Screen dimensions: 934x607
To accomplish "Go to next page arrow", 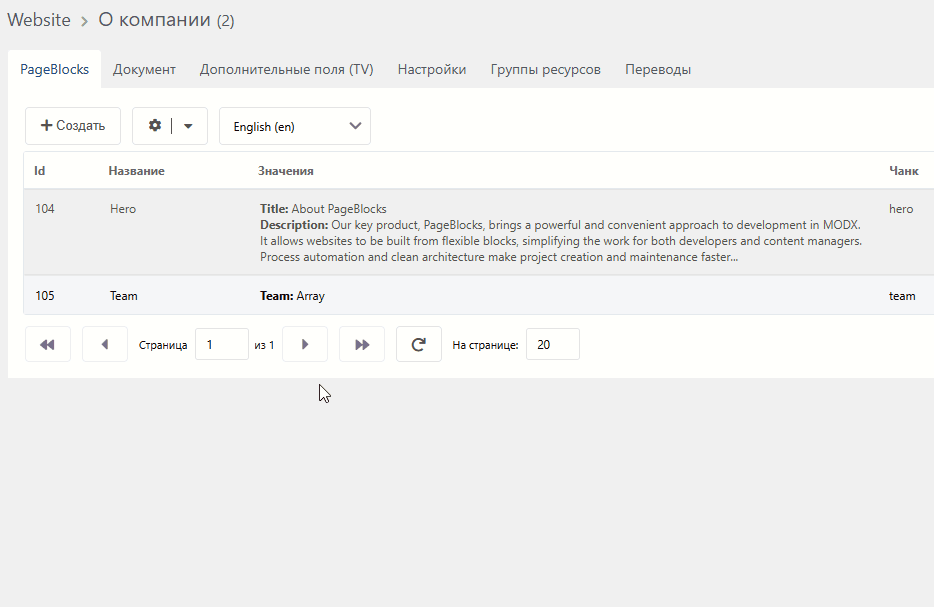I will tap(305, 344).
